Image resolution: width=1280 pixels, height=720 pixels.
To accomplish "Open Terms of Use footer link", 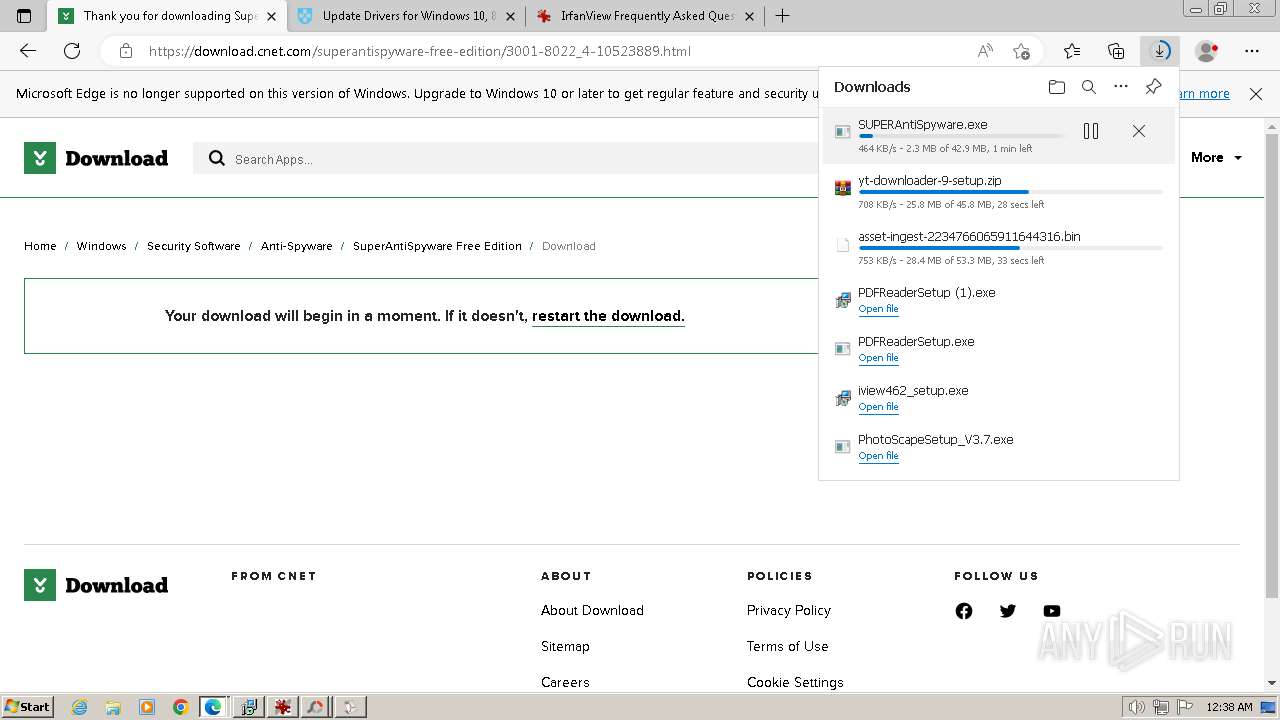I will [787, 646].
